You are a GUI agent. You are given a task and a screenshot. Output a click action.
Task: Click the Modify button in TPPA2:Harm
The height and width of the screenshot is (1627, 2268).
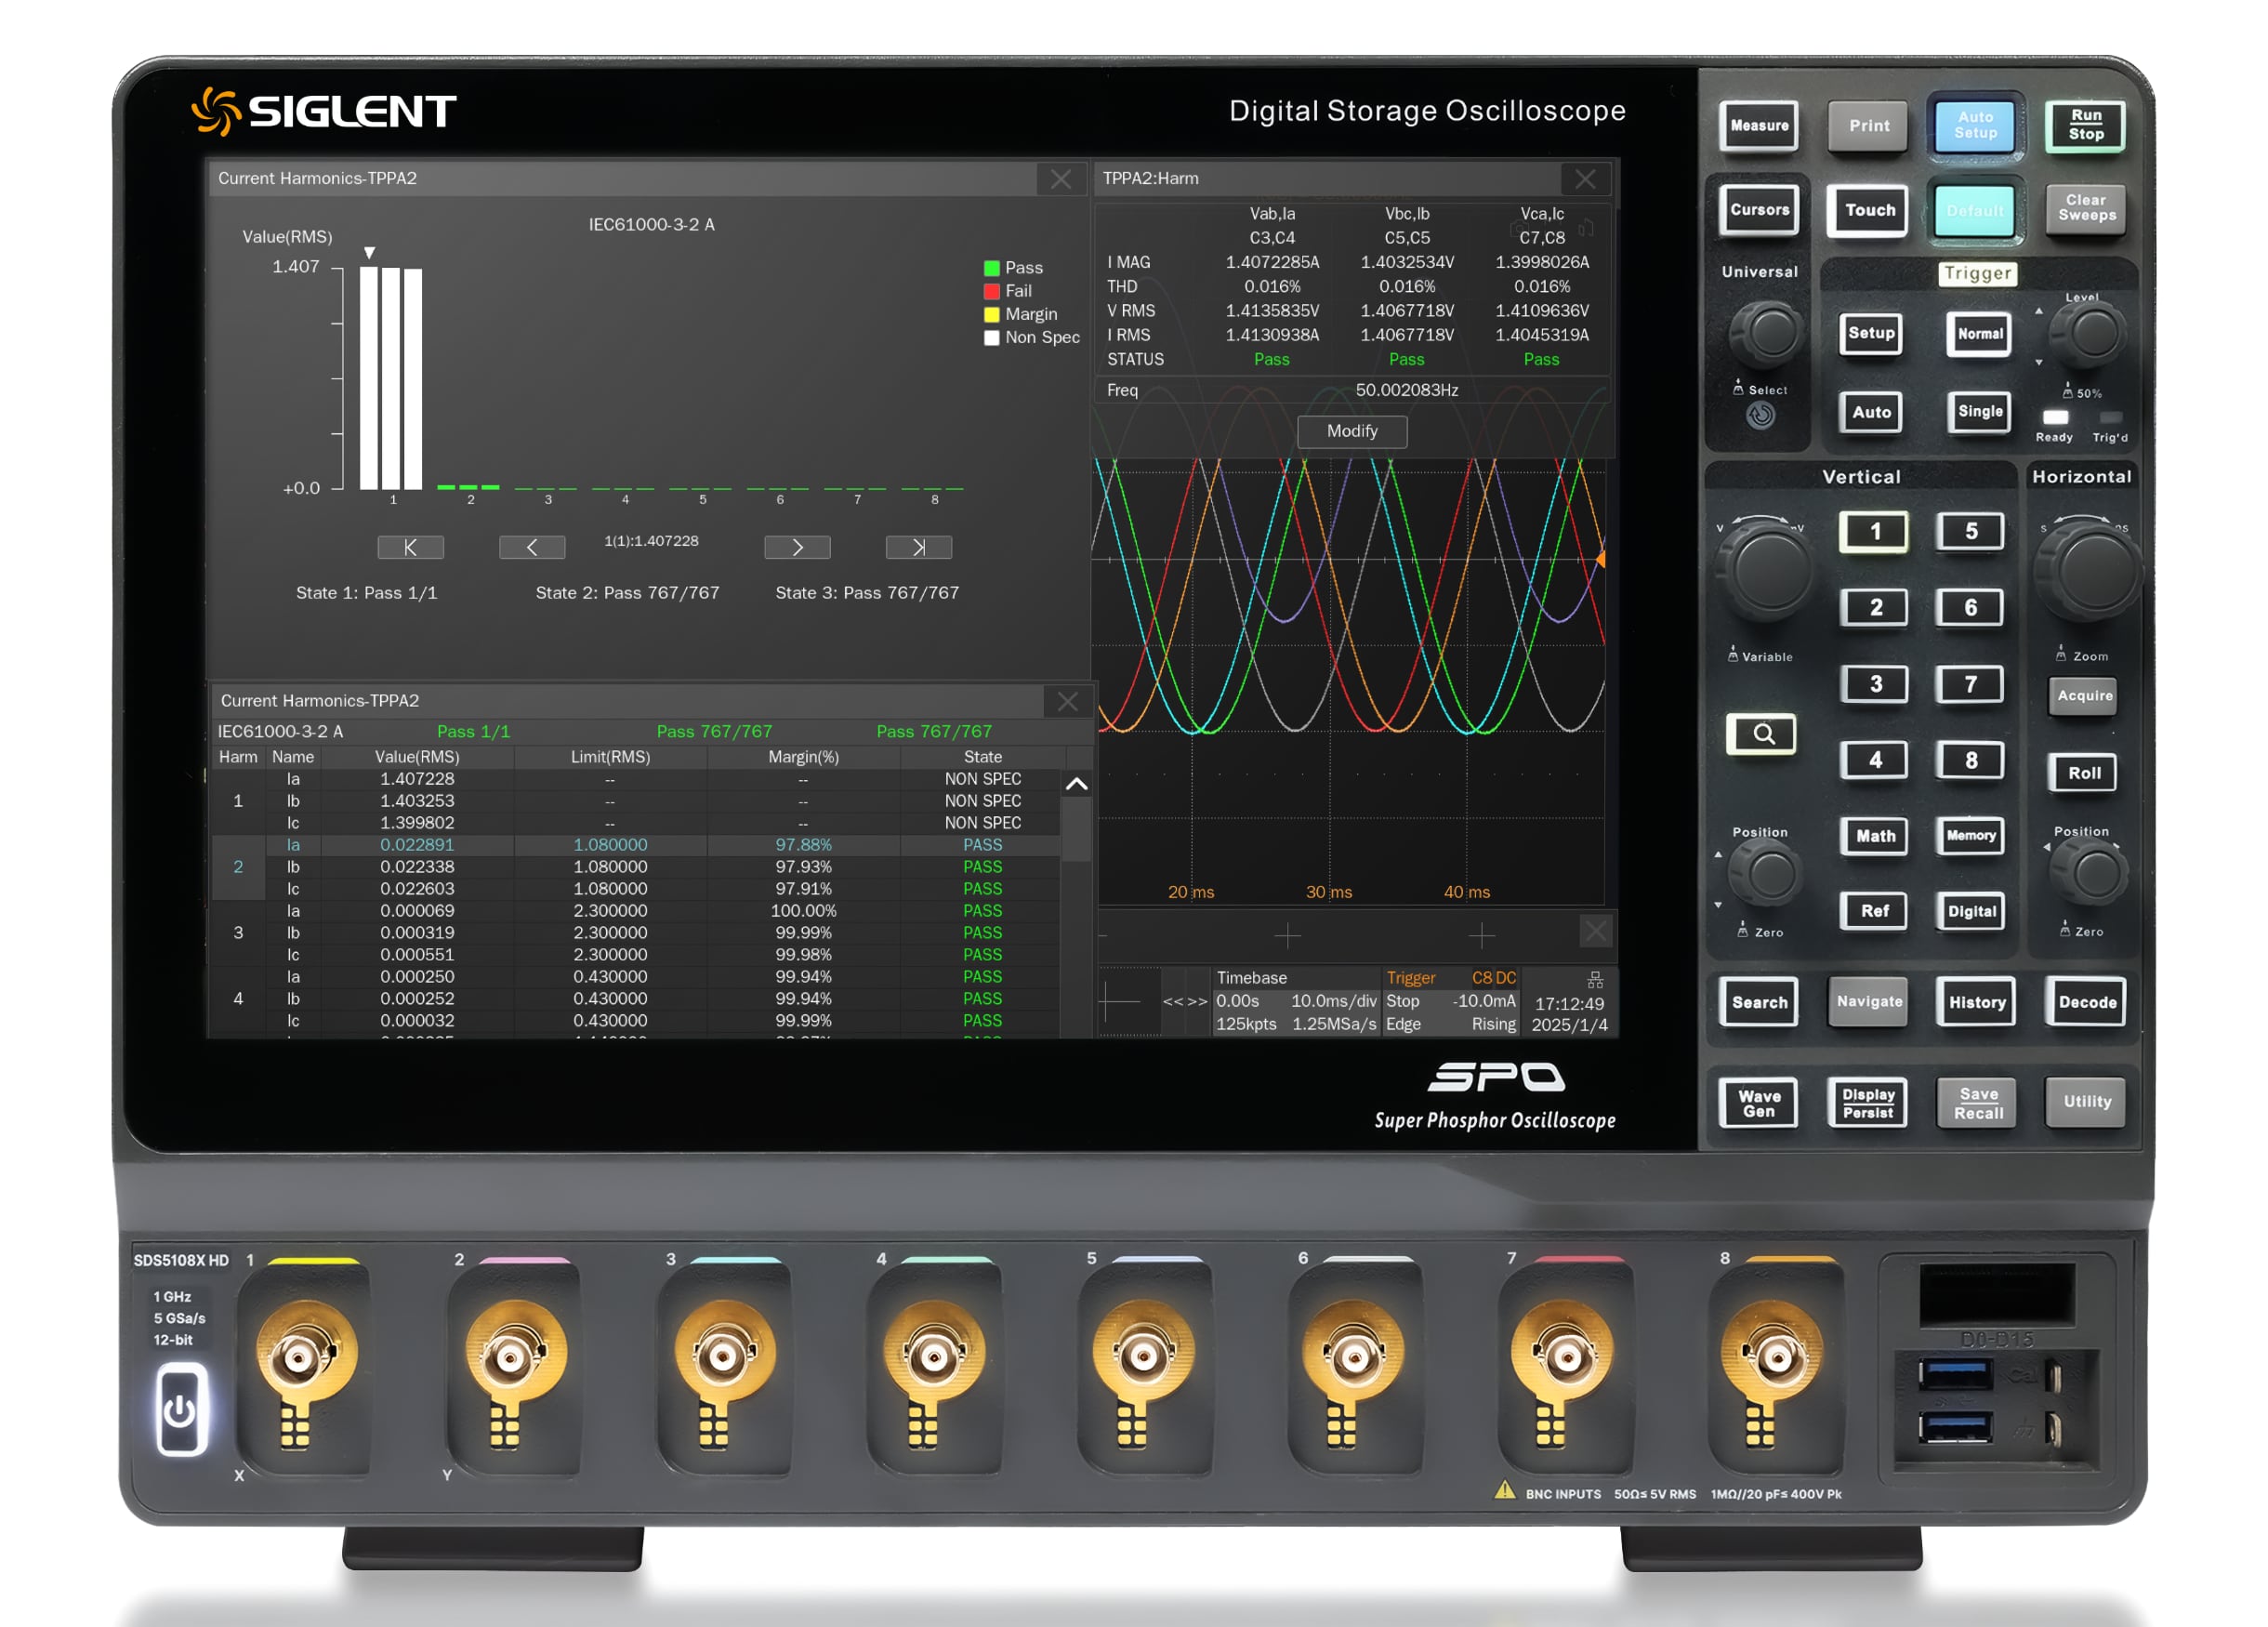click(x=1352, y=431)
